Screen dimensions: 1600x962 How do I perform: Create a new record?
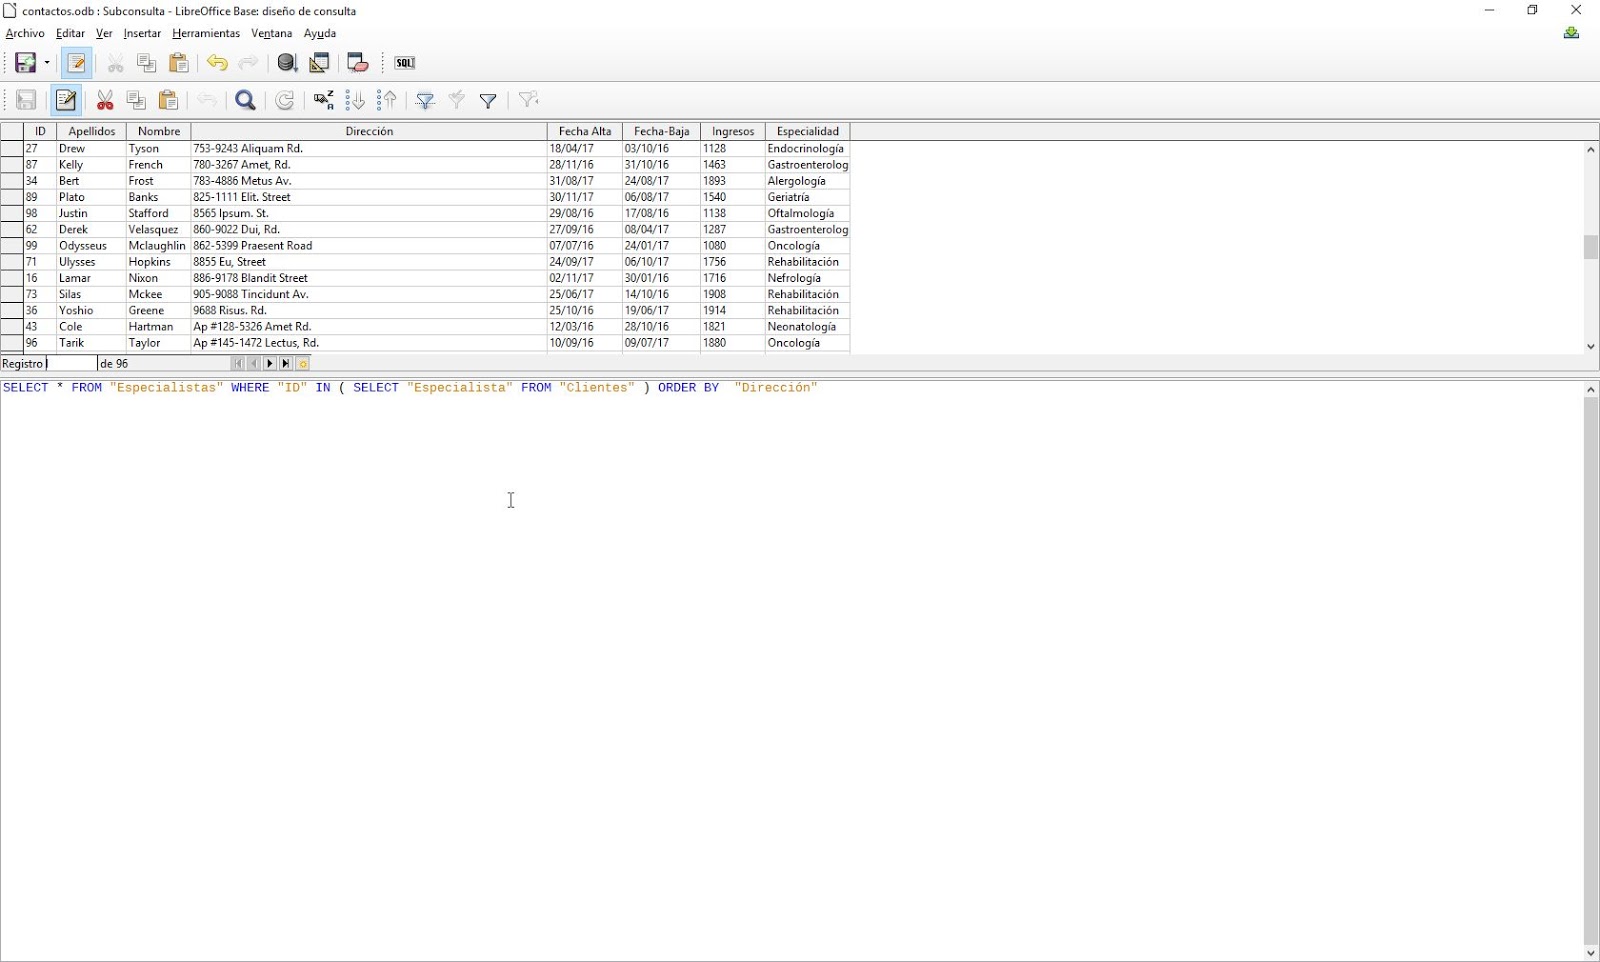[302, 363]
